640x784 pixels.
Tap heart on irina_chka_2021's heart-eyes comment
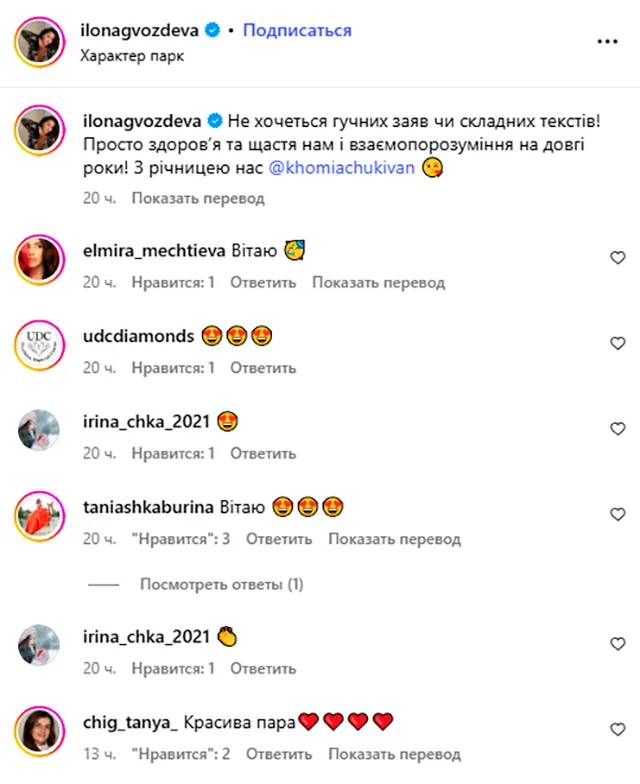(618, 429)
